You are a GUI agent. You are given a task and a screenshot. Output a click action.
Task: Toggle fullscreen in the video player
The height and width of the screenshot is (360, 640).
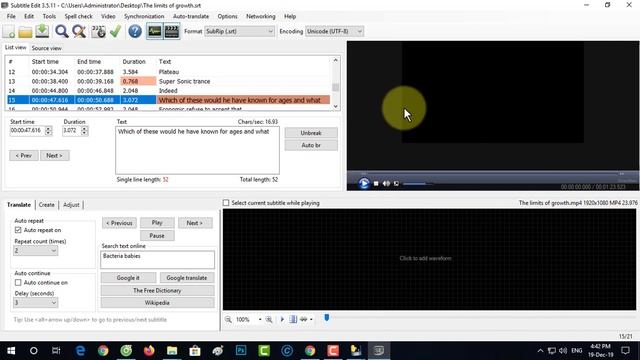tap(396, 184)
